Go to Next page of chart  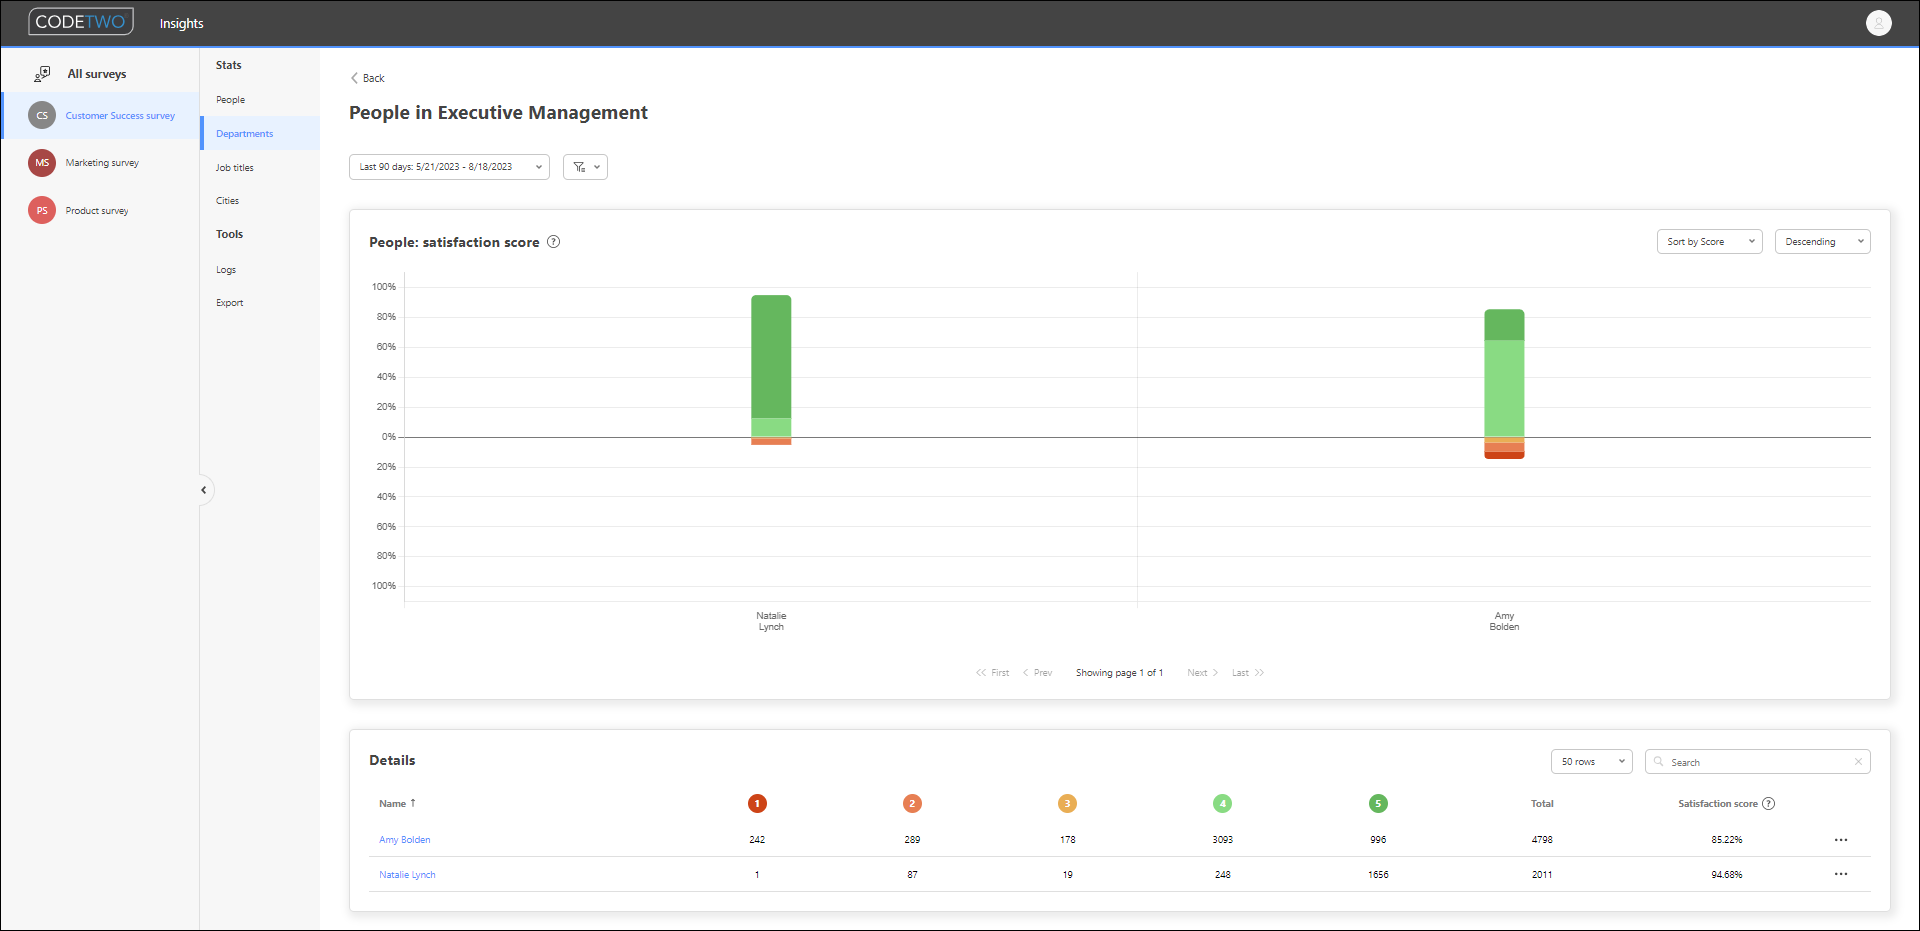(x=1202, y=673)
